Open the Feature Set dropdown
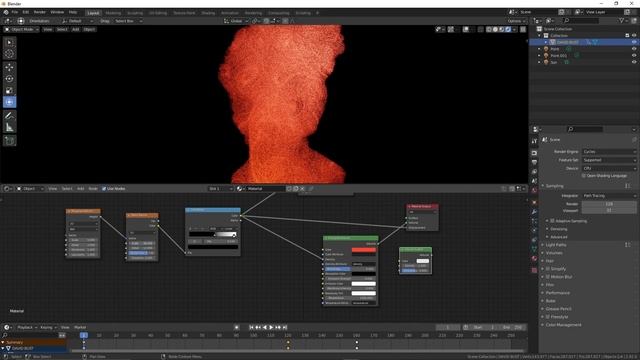This screenshot has width=640, height=360. [x=609, y=160]
